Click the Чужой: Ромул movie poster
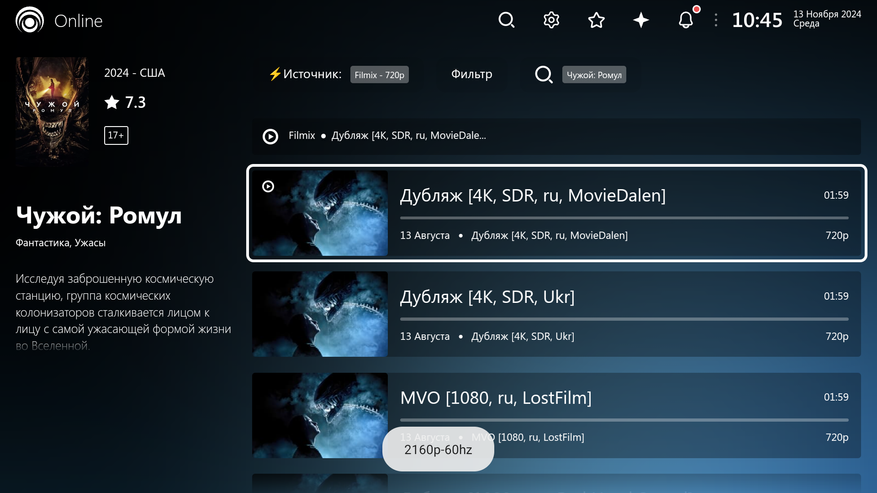The image size is (877, 493). pyautogui.click(x=52, y=110)
